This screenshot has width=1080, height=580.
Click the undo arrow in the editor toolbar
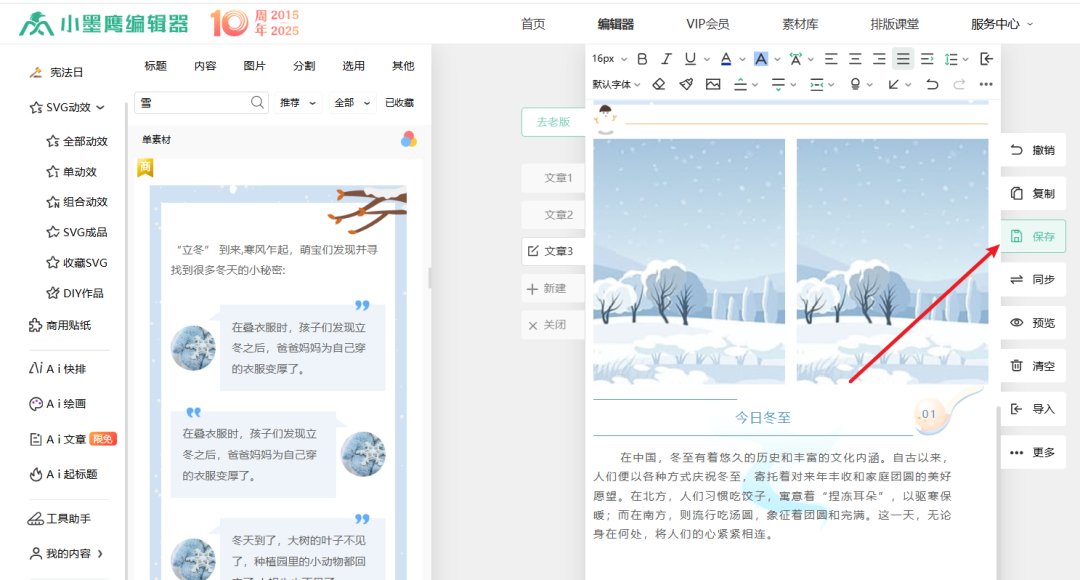(933, 84)
